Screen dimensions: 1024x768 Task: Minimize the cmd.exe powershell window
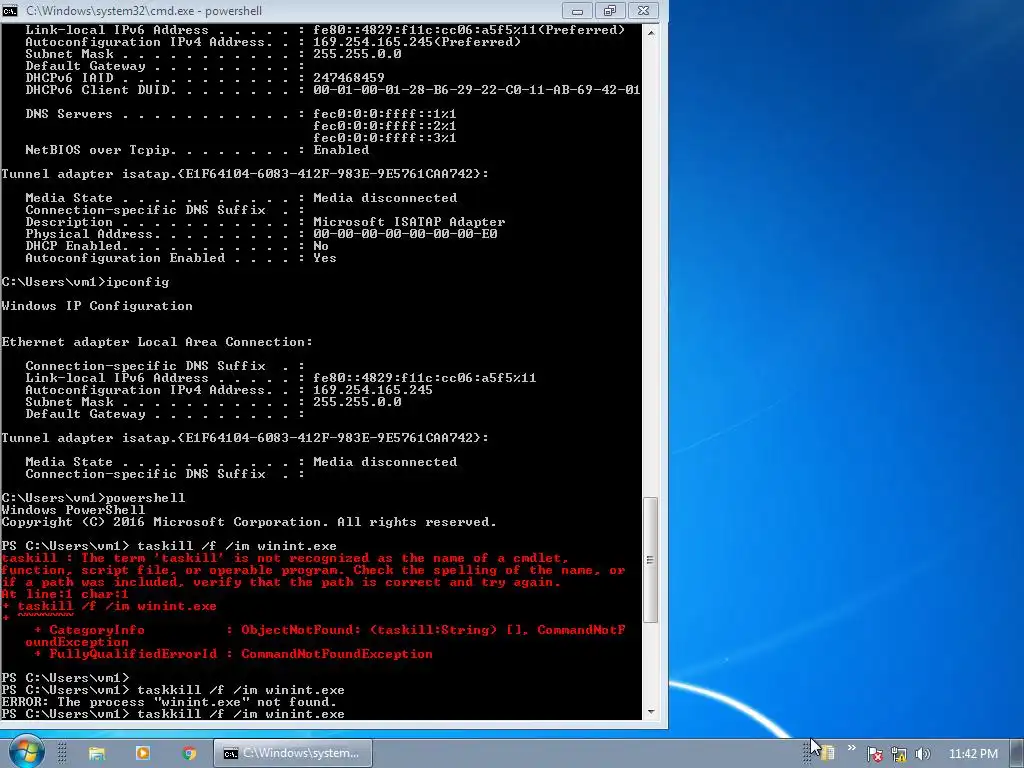[x=577, y=10]
